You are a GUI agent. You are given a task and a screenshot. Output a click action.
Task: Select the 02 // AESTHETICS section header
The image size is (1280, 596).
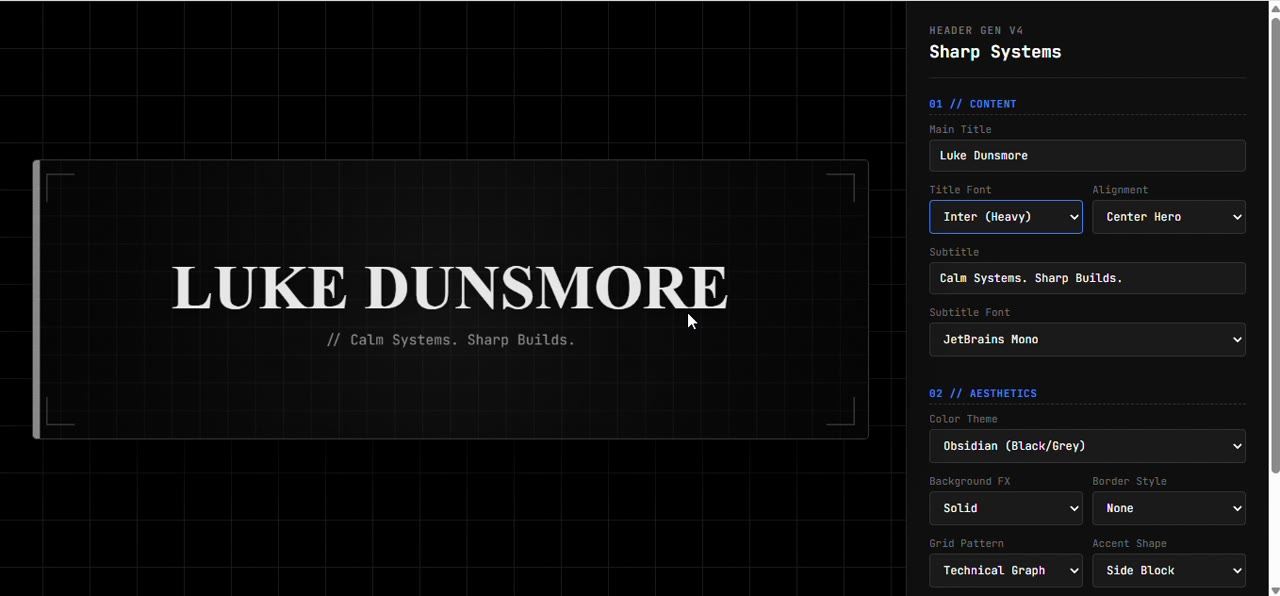pyautogui.click(x=982, y=394)
